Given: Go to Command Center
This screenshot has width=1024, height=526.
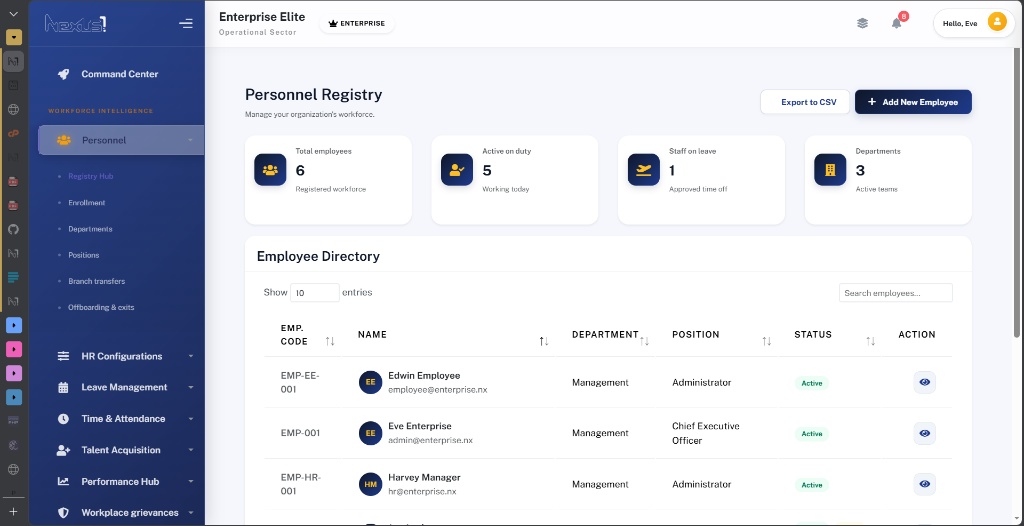Looking at the screenshot, I should coord(121,74).
